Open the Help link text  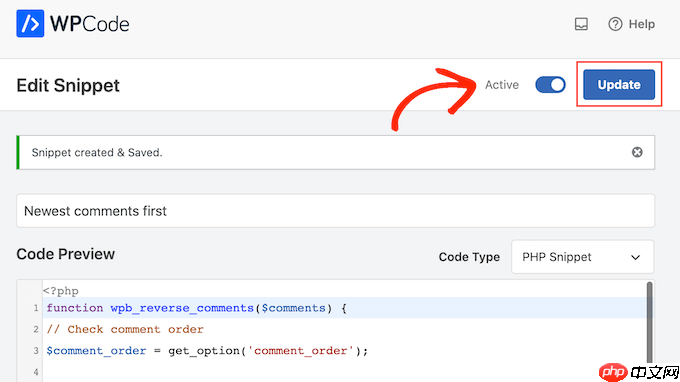tap(642, 24)
